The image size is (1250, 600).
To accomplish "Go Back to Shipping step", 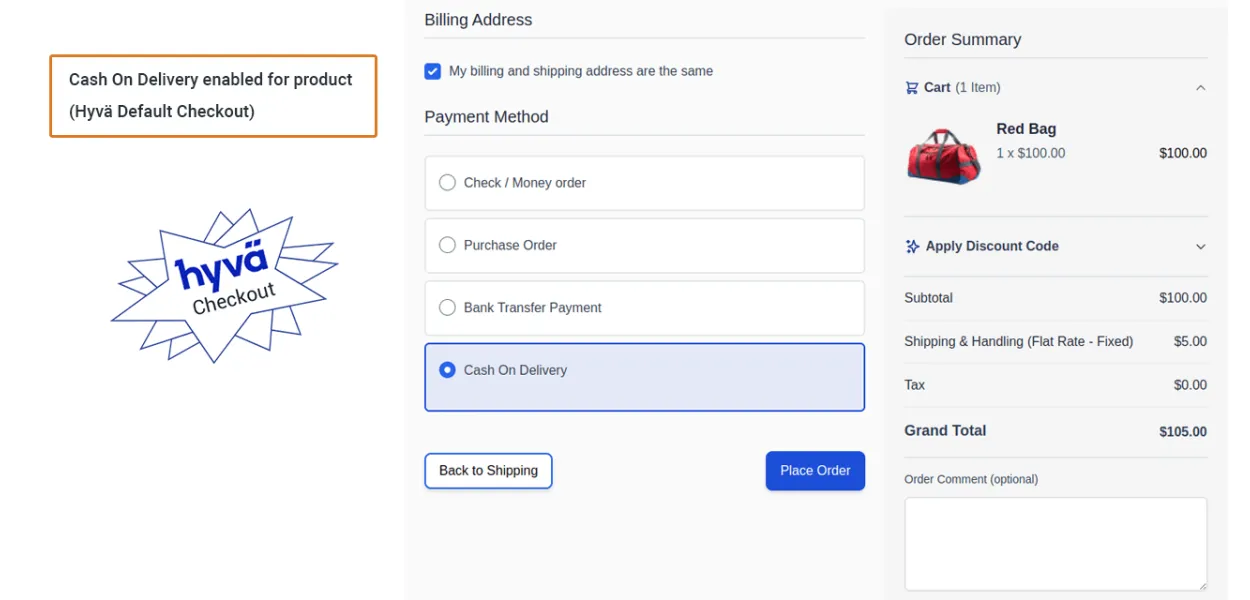I will click(x=488, y=471).
